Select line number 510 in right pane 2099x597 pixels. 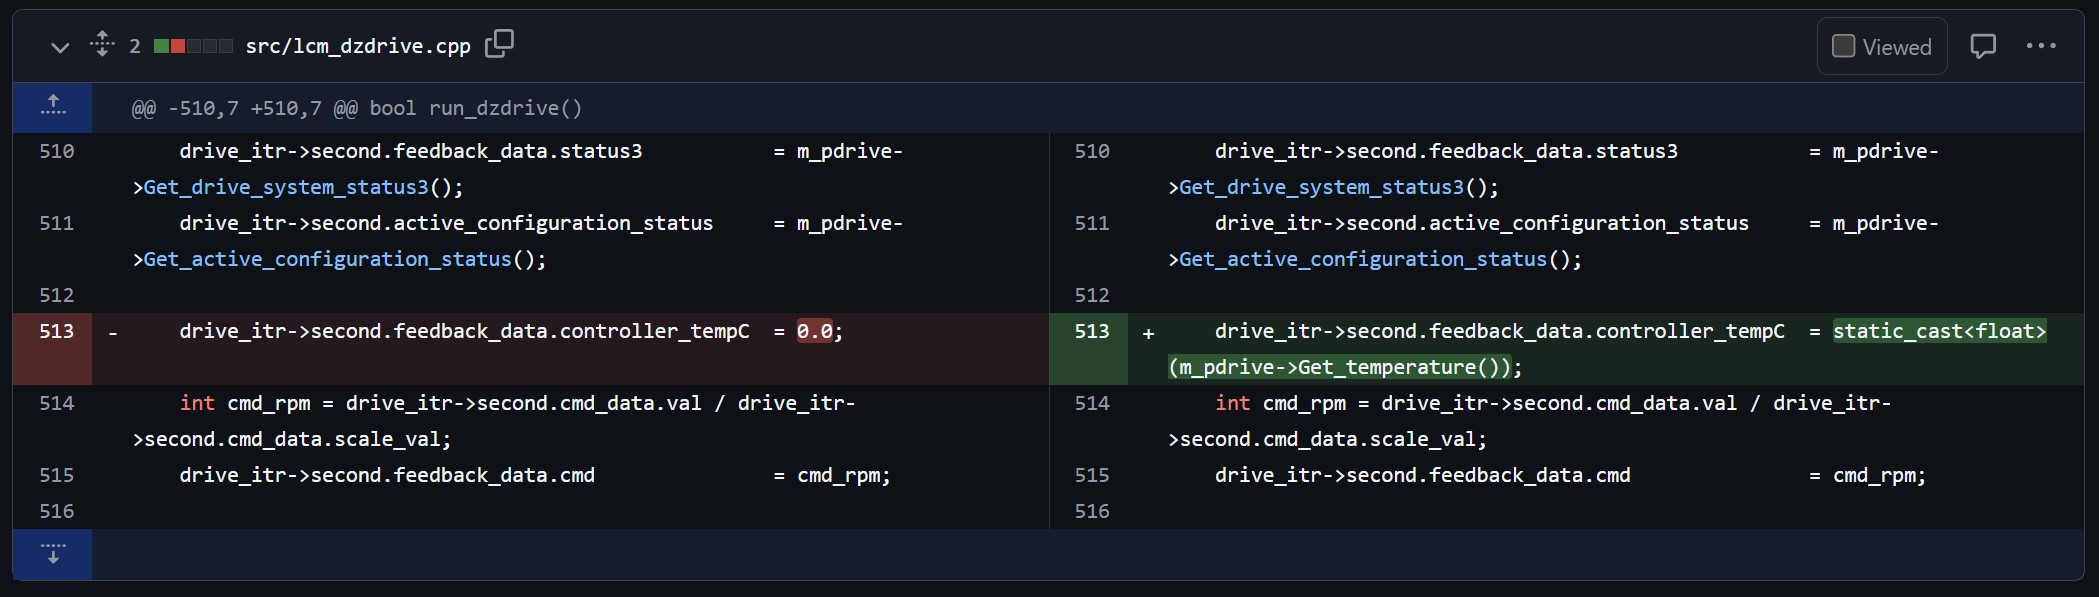(1091, 151)
